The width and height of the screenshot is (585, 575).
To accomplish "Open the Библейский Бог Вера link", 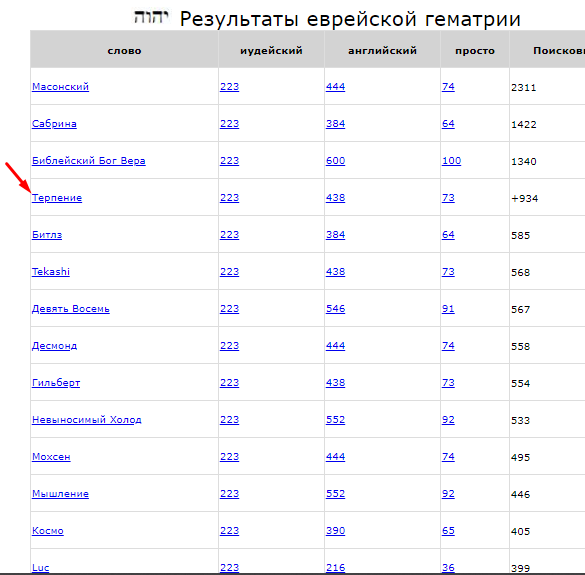I will [89, 160].
